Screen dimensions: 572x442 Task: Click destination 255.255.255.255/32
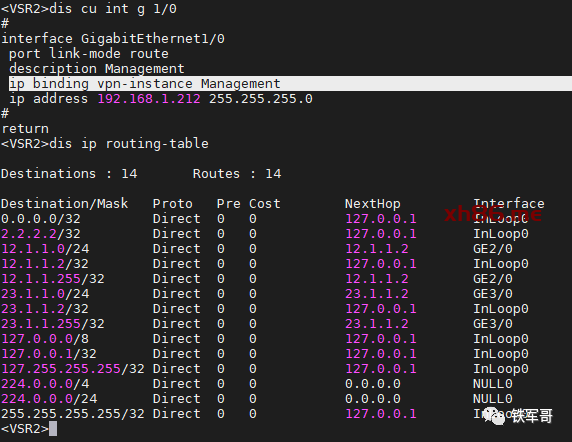[x=73, y=414]
